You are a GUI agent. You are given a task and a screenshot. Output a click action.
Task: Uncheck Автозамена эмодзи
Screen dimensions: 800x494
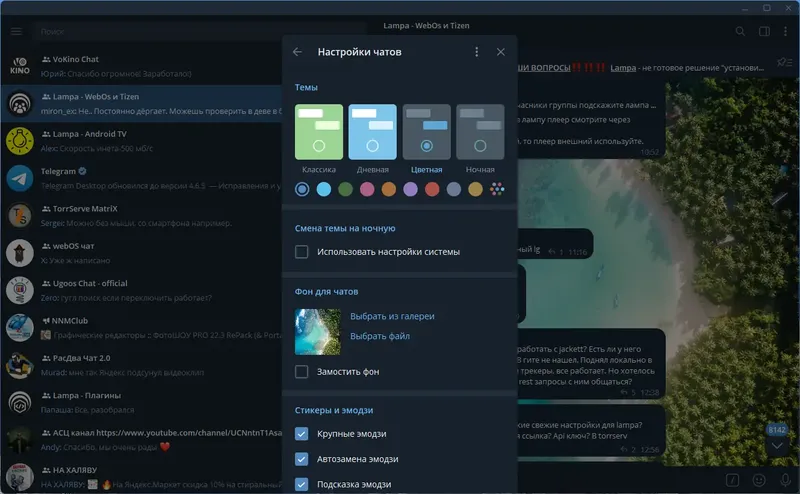pos(302,459)
